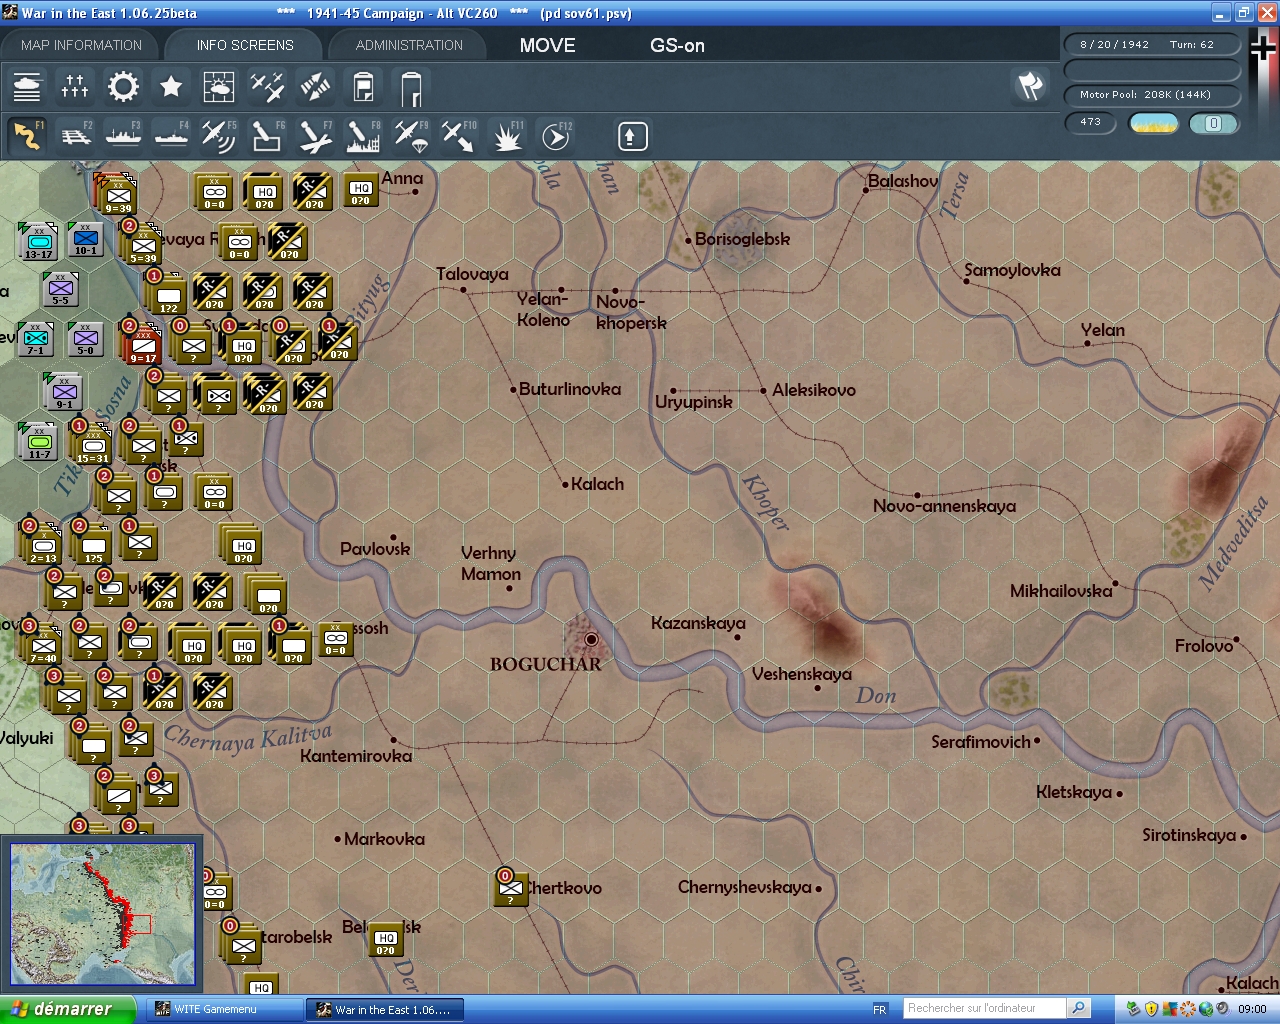Image resolution: width=1280 pixels, height=1024 pixels.
Task: Click the weather map display icon
Action: [x=219, y=87]
